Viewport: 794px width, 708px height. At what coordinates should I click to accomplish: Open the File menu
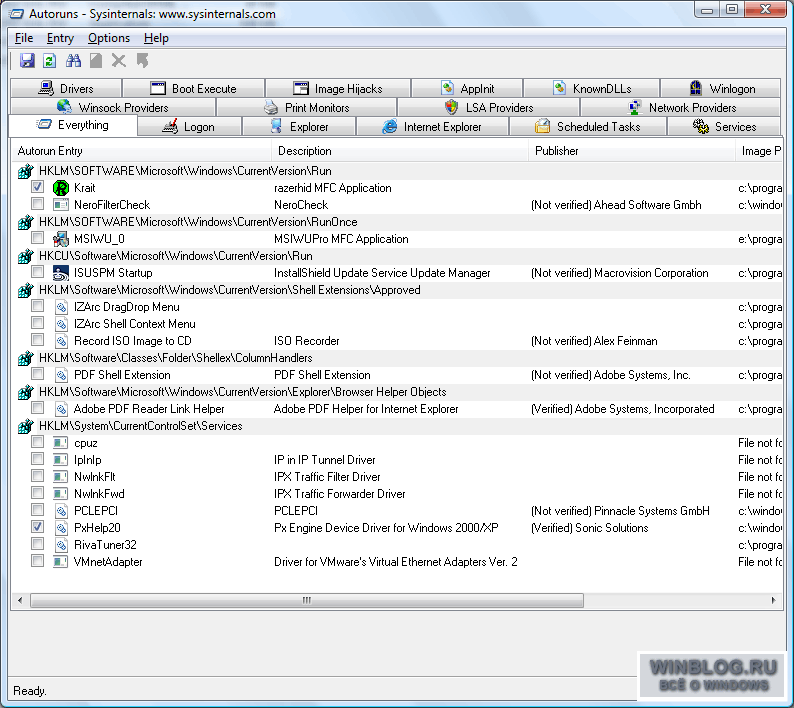pos(24,38)
